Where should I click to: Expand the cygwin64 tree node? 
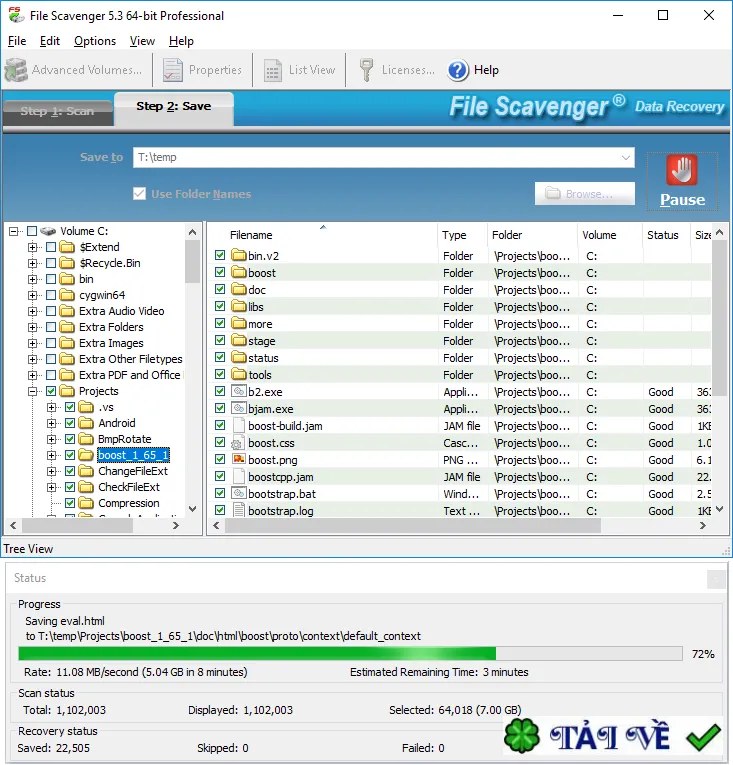[32, 295]
